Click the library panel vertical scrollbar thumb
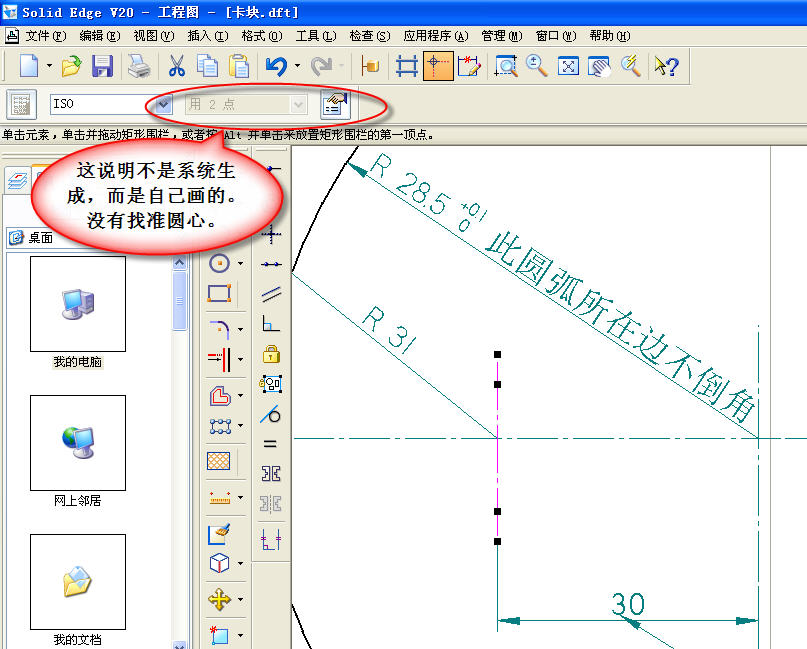 pos(180,301)
